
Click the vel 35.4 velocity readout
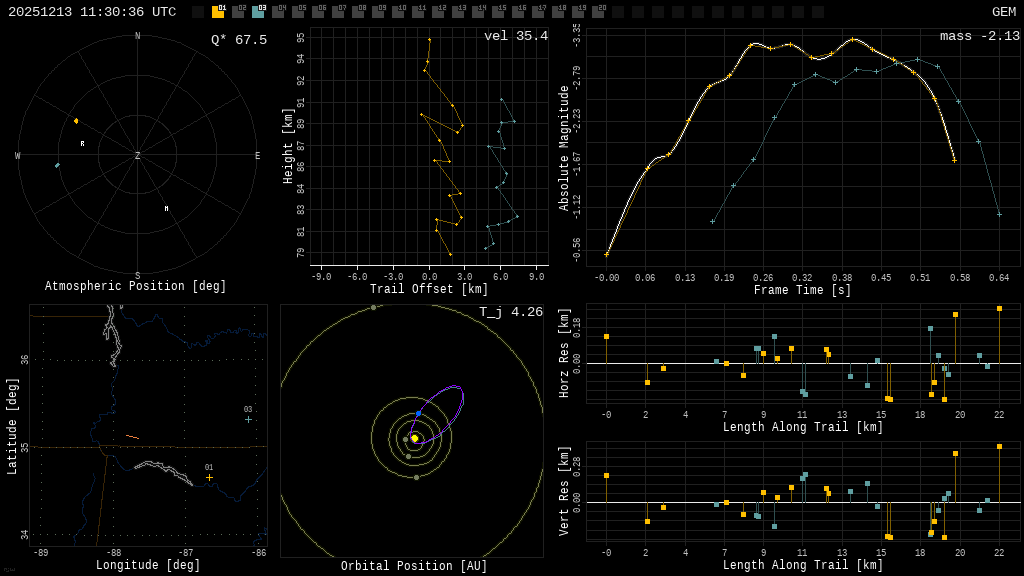pos(515,36)
